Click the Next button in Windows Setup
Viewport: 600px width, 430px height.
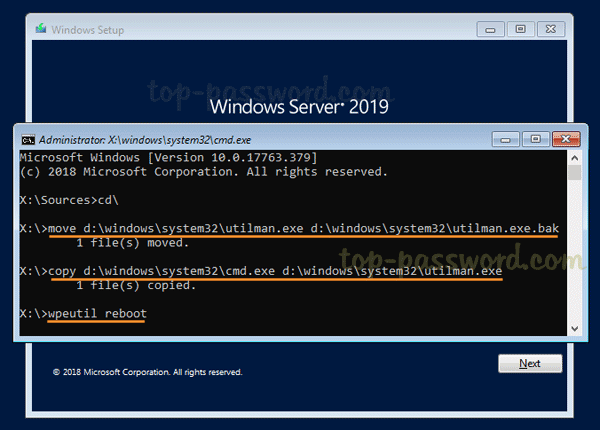click(x=530, y=363)
